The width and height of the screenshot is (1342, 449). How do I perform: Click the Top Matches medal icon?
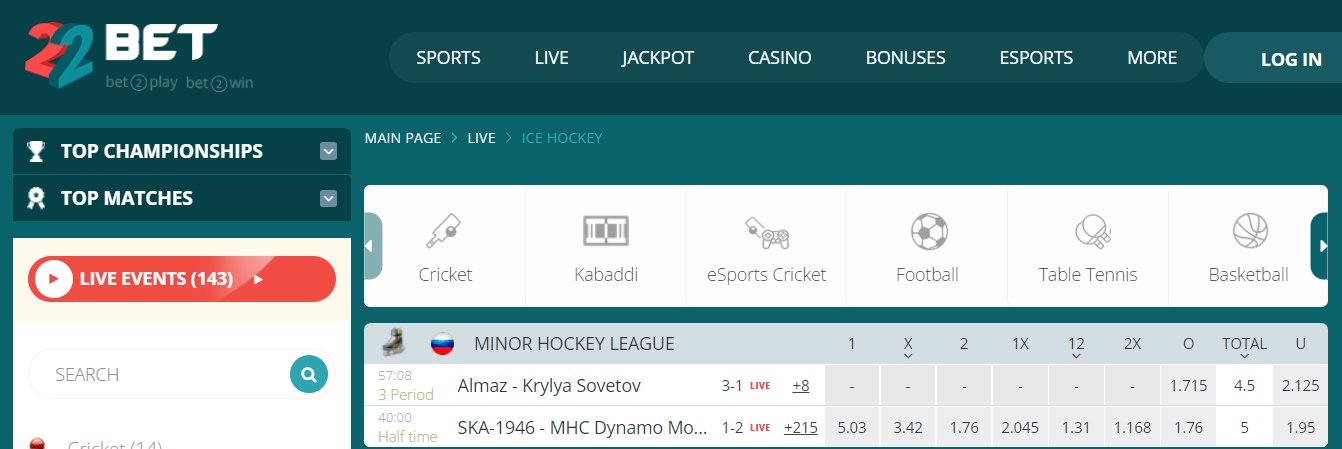tap(37, 198)
